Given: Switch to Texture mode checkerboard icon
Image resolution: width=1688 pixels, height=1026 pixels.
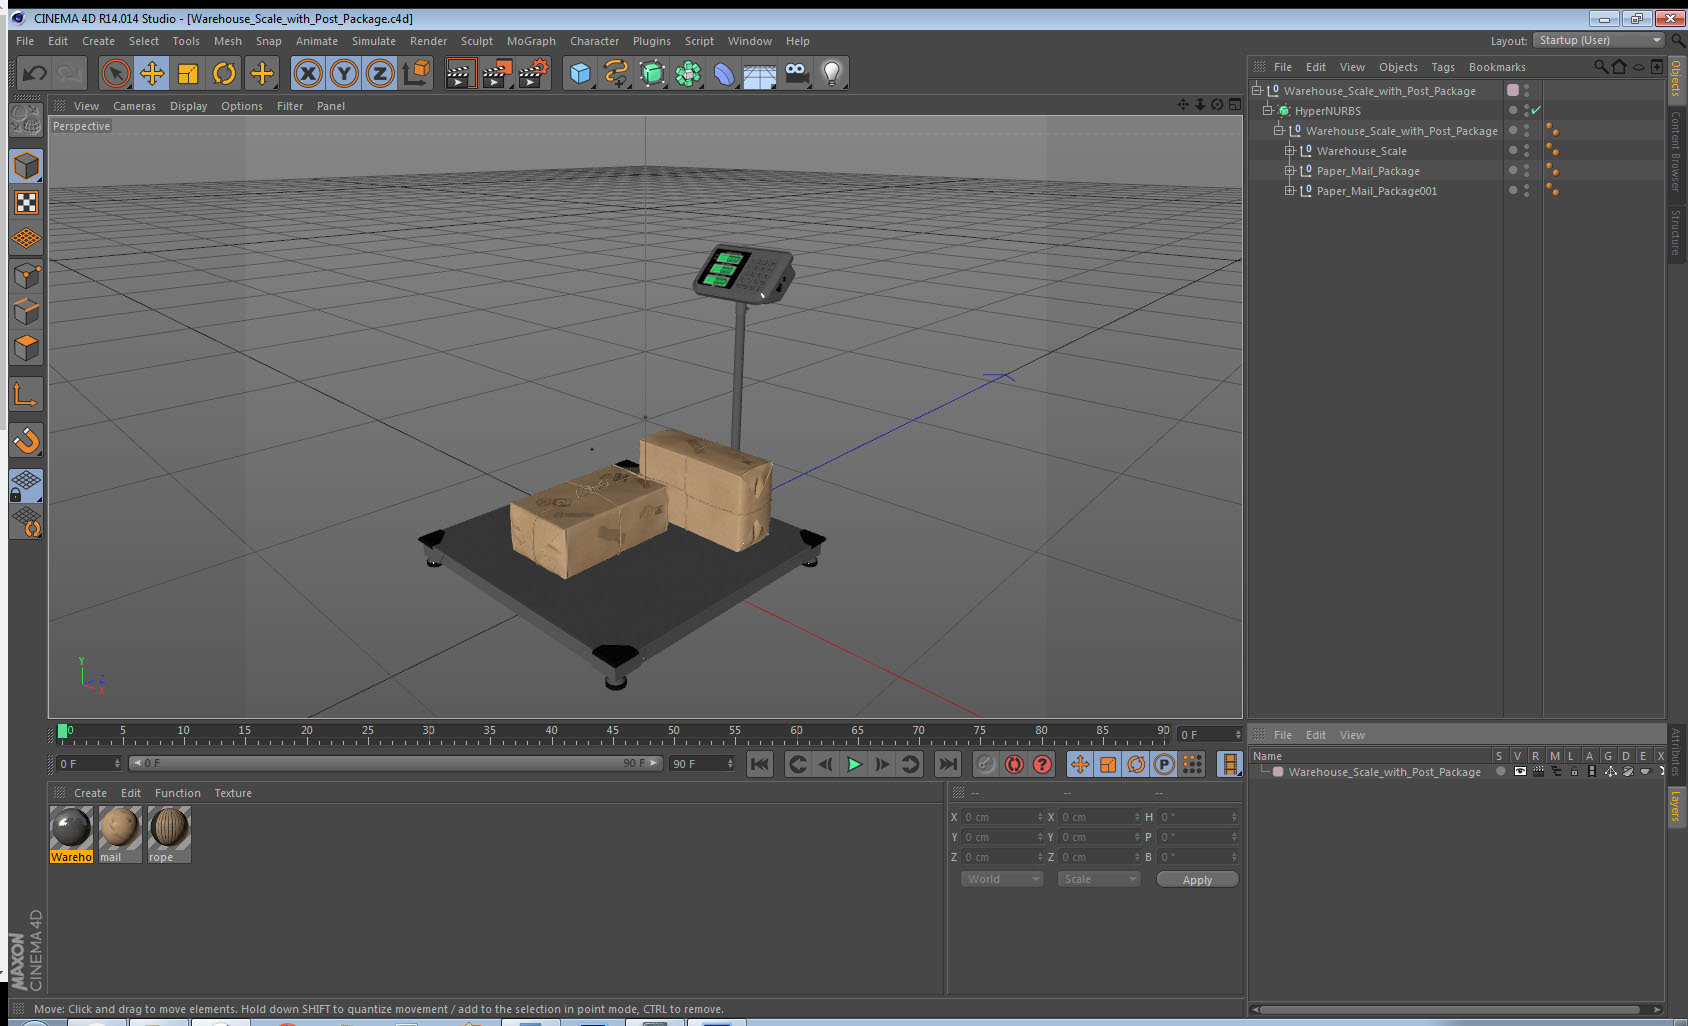Looking at the screenshot, I should click(x=26, y=203).
